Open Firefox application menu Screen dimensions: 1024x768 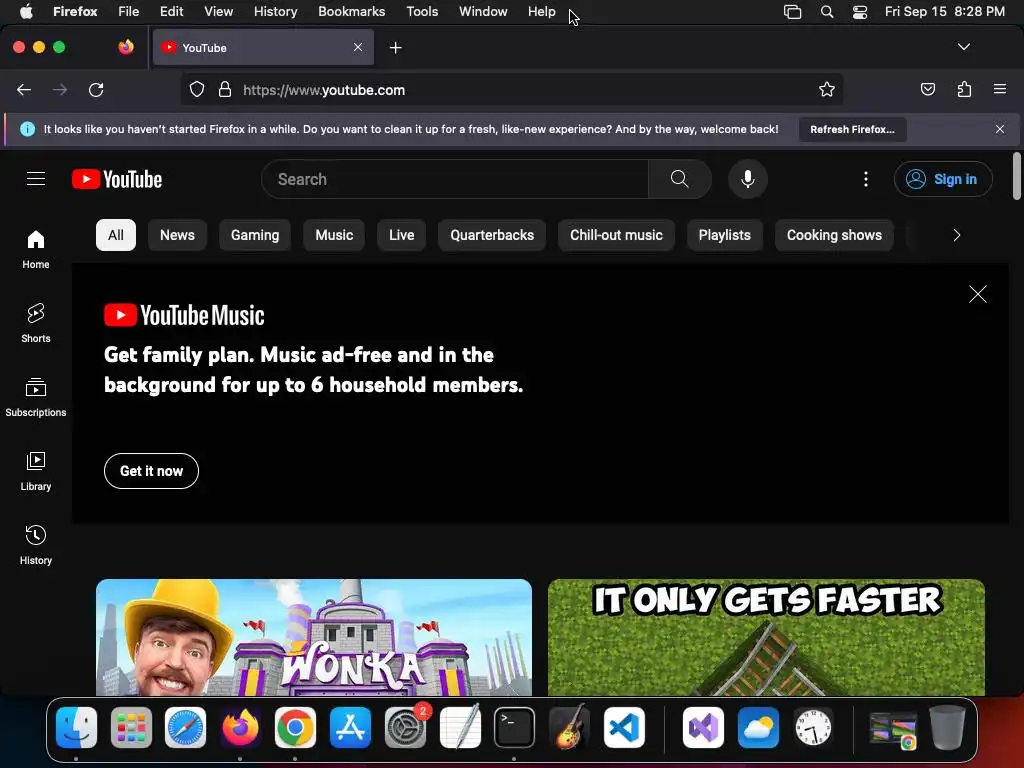[1000, 89]
